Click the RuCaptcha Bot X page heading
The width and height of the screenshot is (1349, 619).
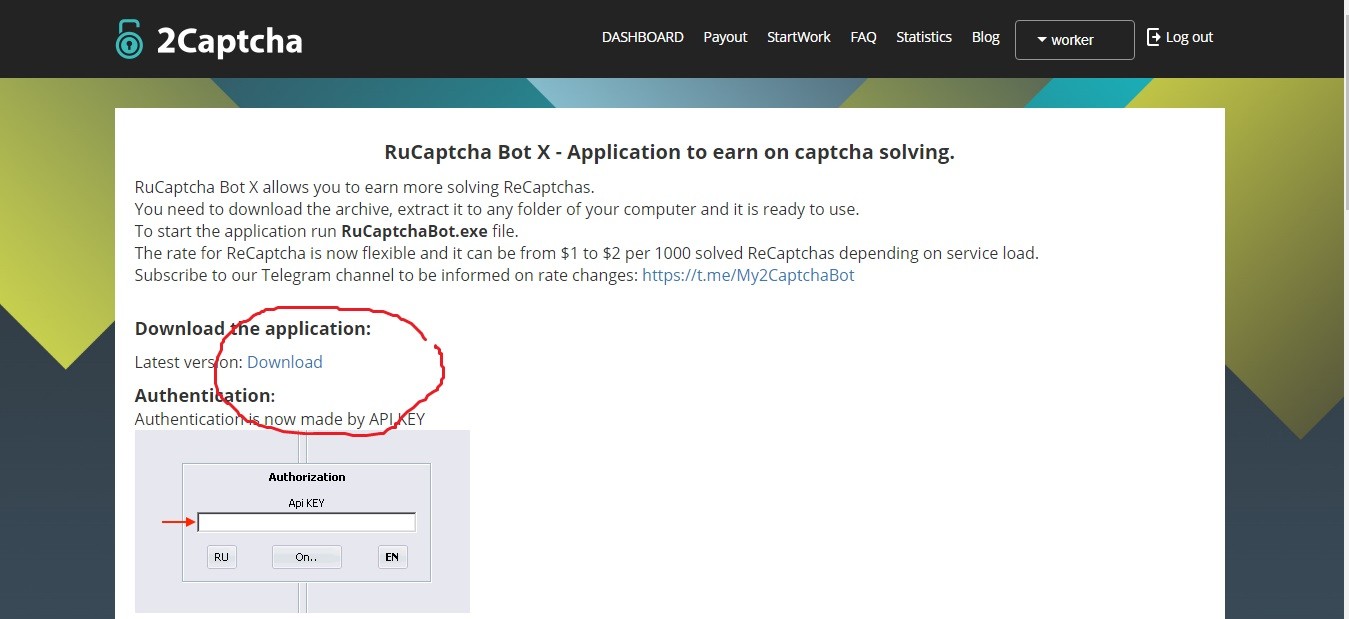[x=669, y=152]
